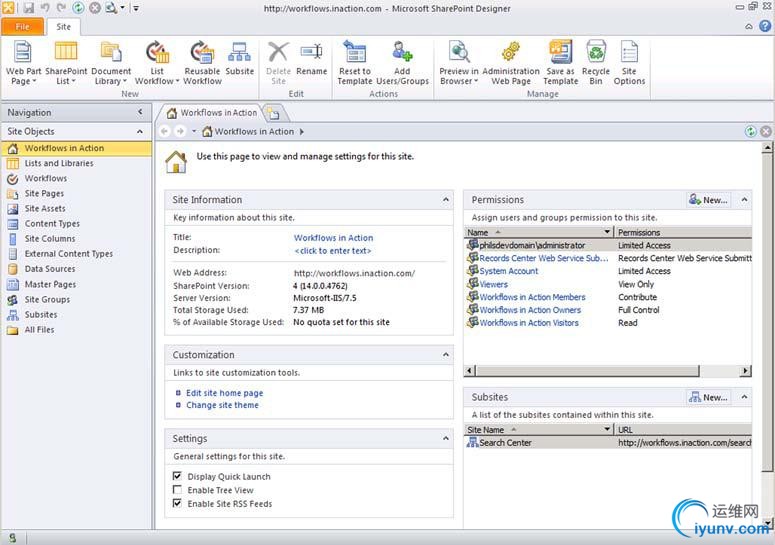Select Lists and Libraries in navigation
This screenshot has width=775, height=545.
(77, 163)
